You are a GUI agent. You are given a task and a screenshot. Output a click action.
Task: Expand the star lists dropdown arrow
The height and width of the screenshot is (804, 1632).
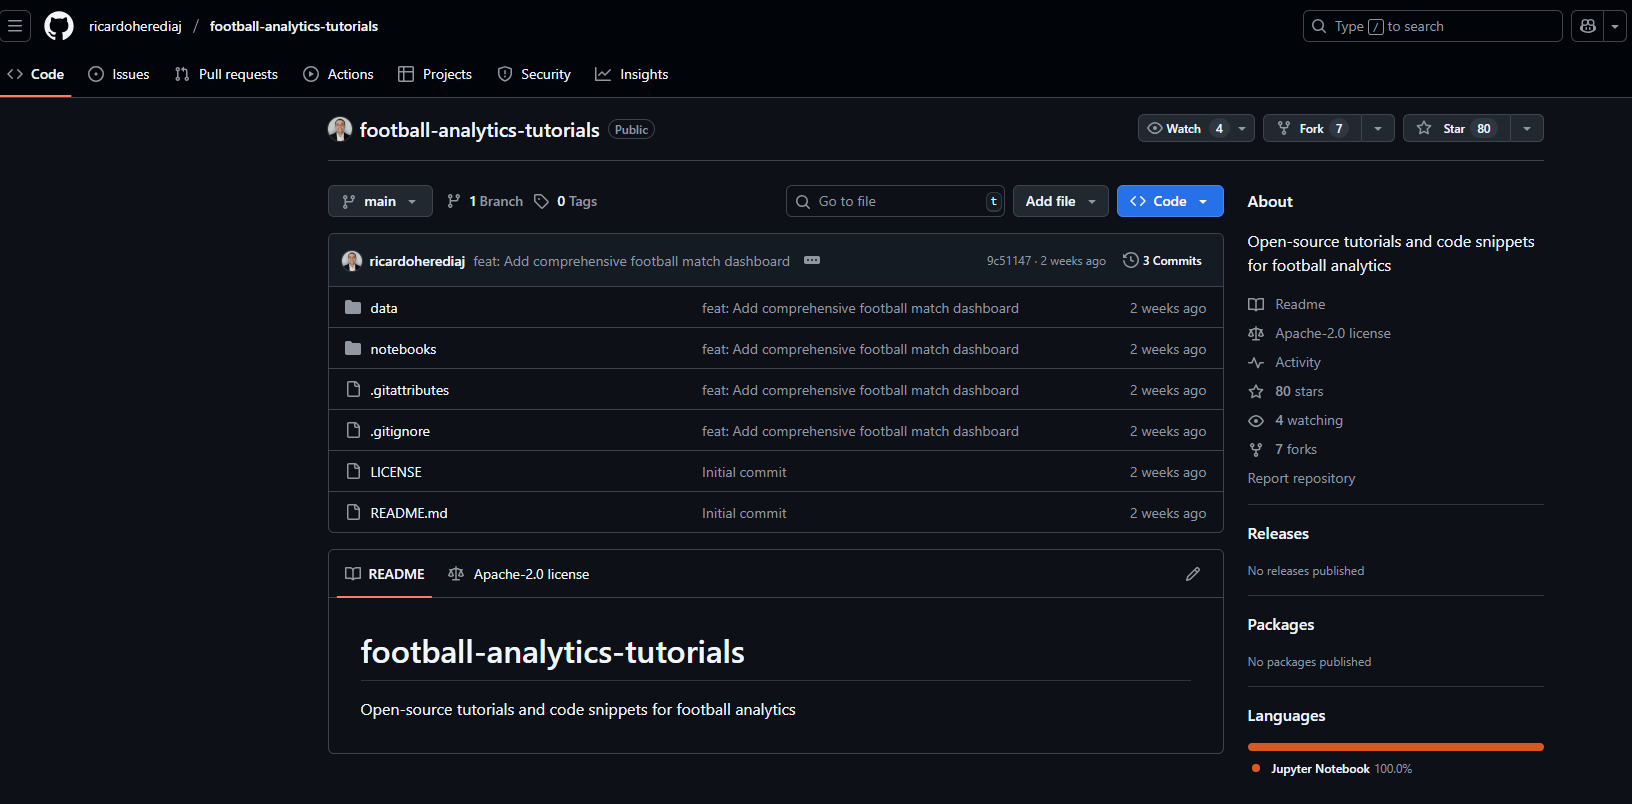(1526, 128)
